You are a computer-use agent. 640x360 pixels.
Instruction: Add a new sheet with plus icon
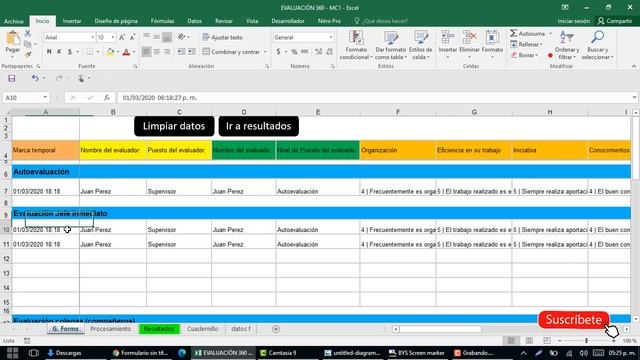[276, 329]
